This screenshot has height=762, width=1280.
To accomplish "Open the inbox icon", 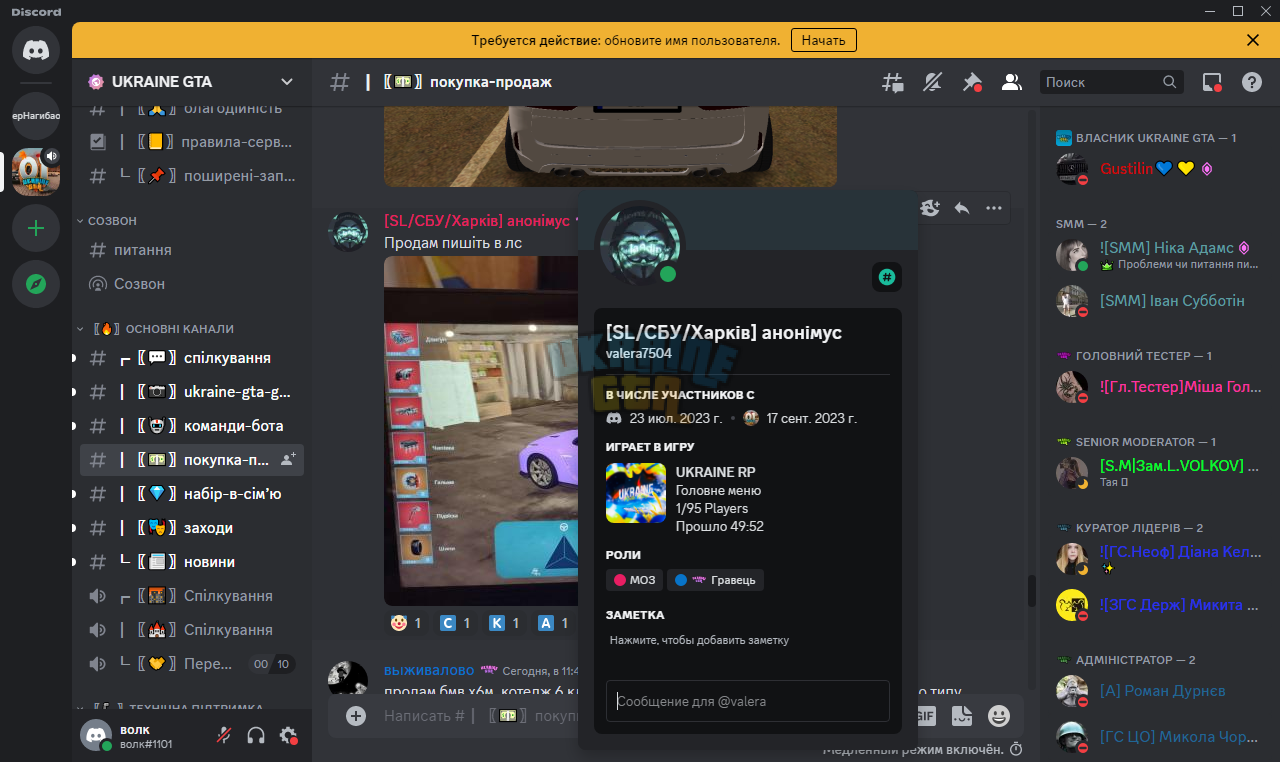I will 1212,82.
